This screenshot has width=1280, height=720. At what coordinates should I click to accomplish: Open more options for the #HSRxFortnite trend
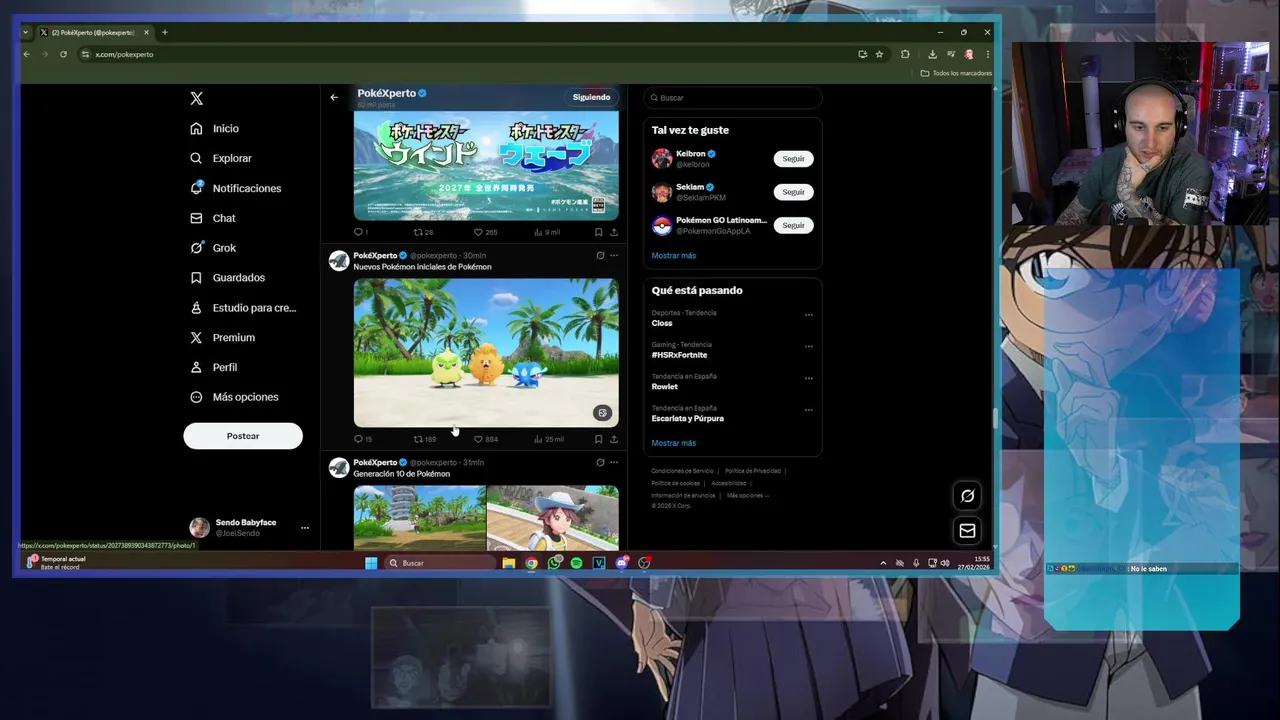tap(809, 347)
